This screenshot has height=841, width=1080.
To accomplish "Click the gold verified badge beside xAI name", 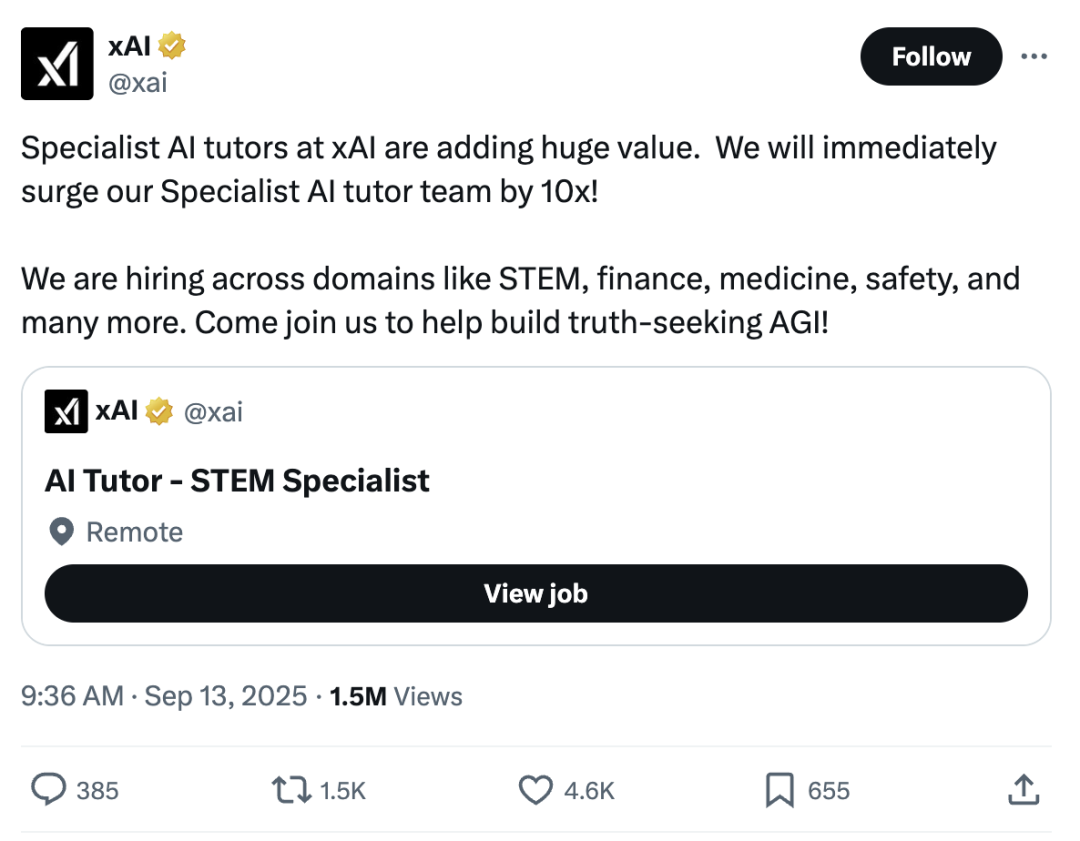I will pyautogui.click(x=173, y=45).
